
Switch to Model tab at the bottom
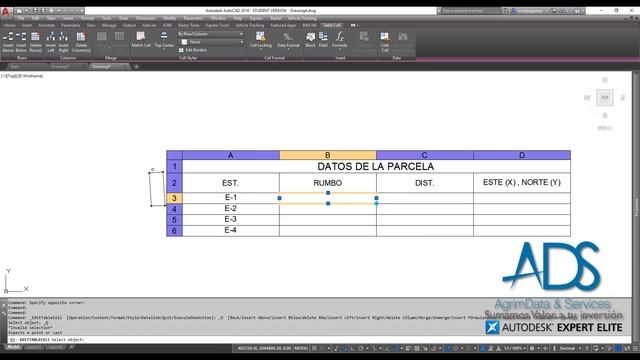point(13,347)
